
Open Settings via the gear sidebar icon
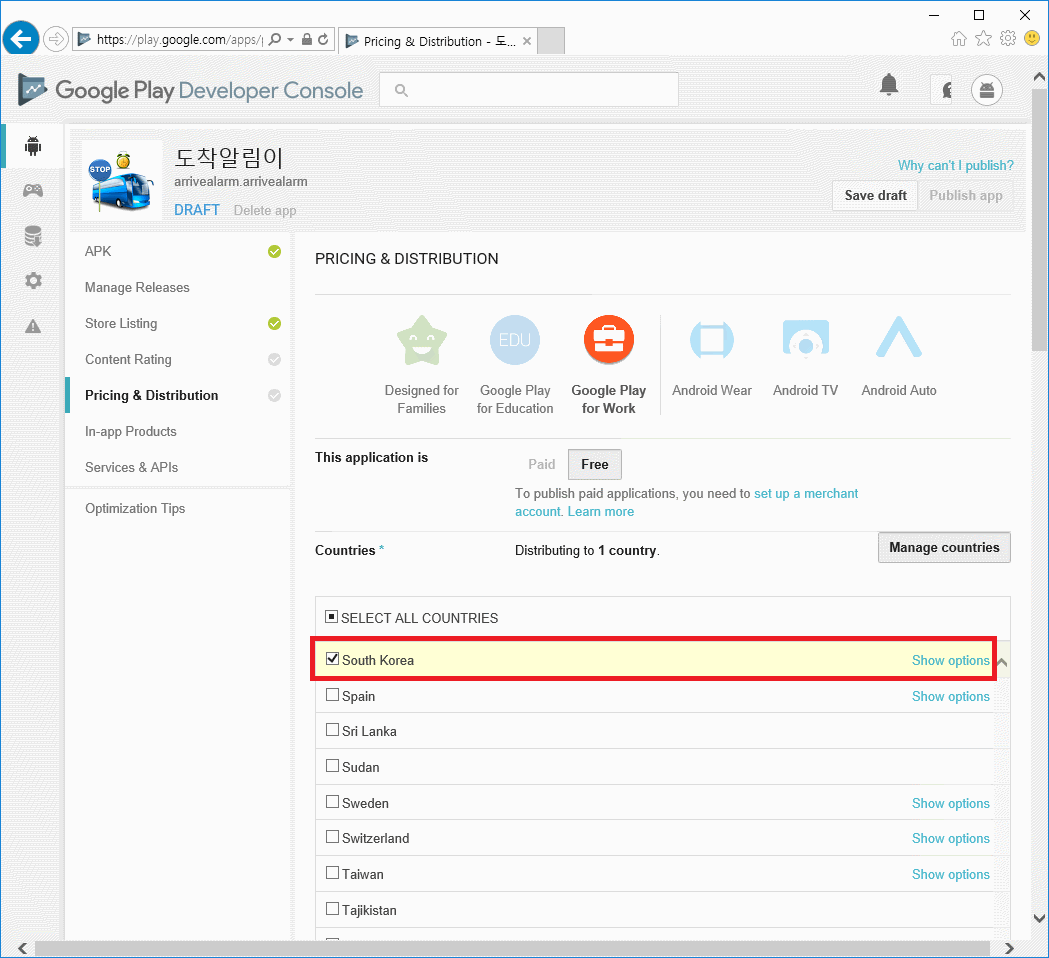click(32, 281)
